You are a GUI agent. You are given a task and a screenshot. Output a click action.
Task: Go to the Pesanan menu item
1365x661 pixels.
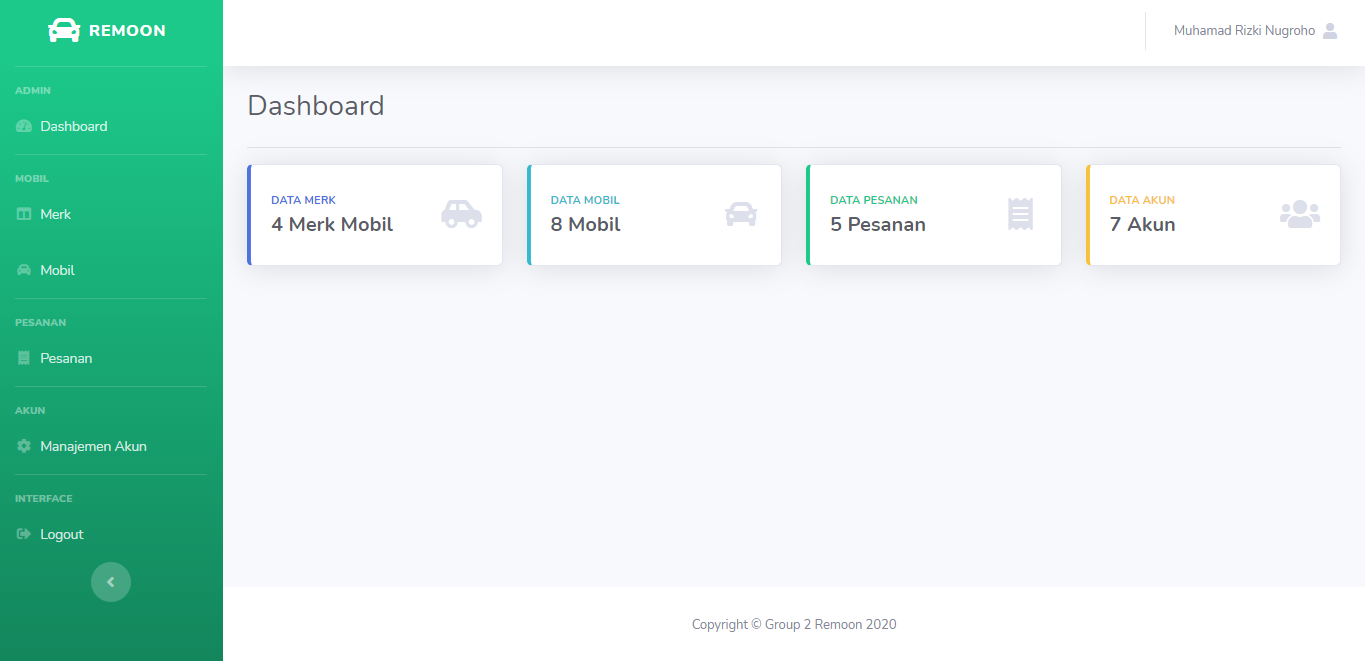pyautogui.click(x=66, y=359)
